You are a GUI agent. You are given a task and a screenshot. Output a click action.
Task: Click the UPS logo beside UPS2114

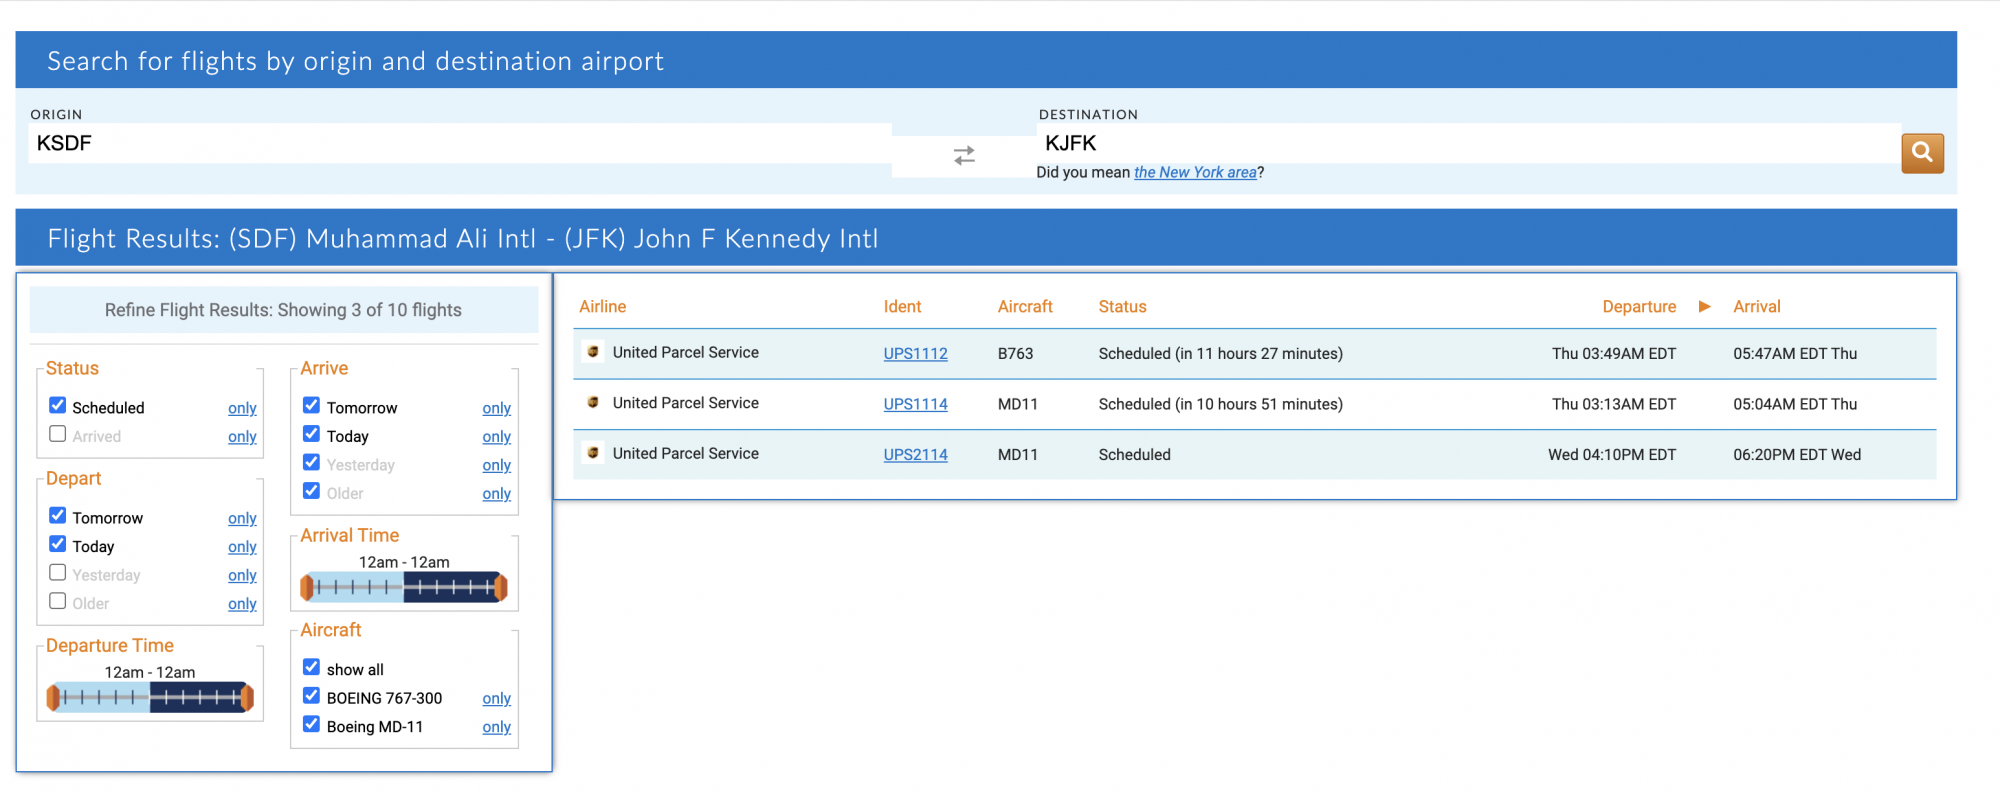(593, 453)
